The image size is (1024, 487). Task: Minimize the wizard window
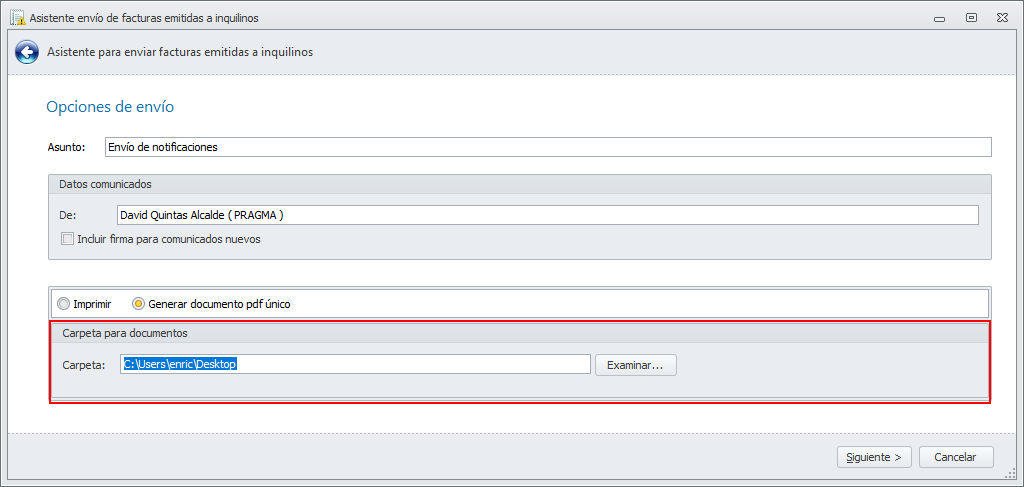[x=939, y=18]
